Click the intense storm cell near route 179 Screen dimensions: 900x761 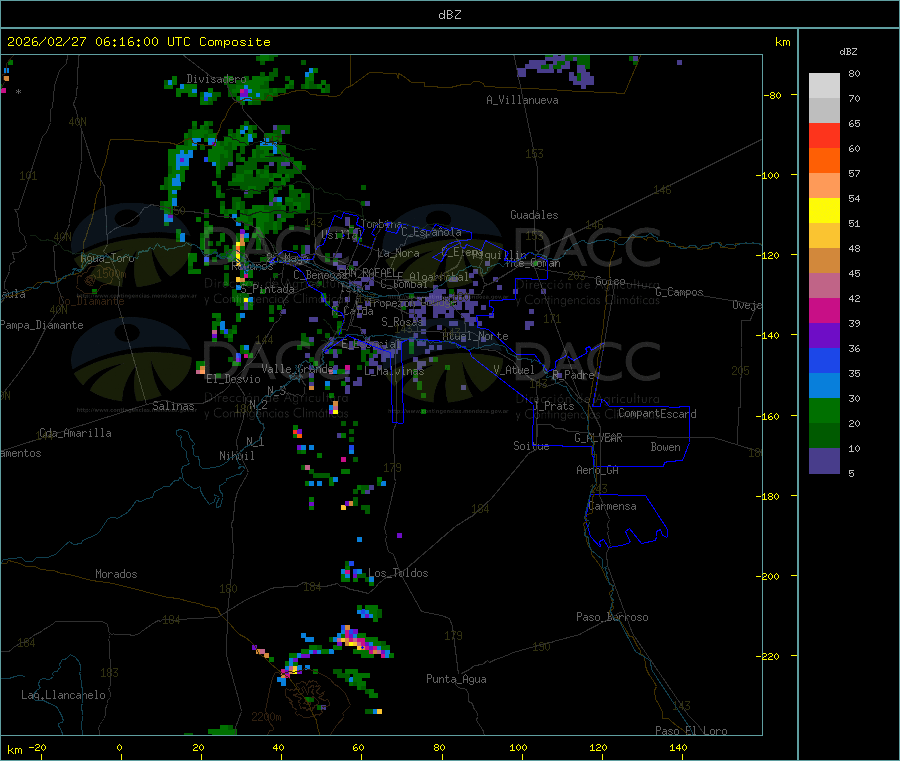362,642
